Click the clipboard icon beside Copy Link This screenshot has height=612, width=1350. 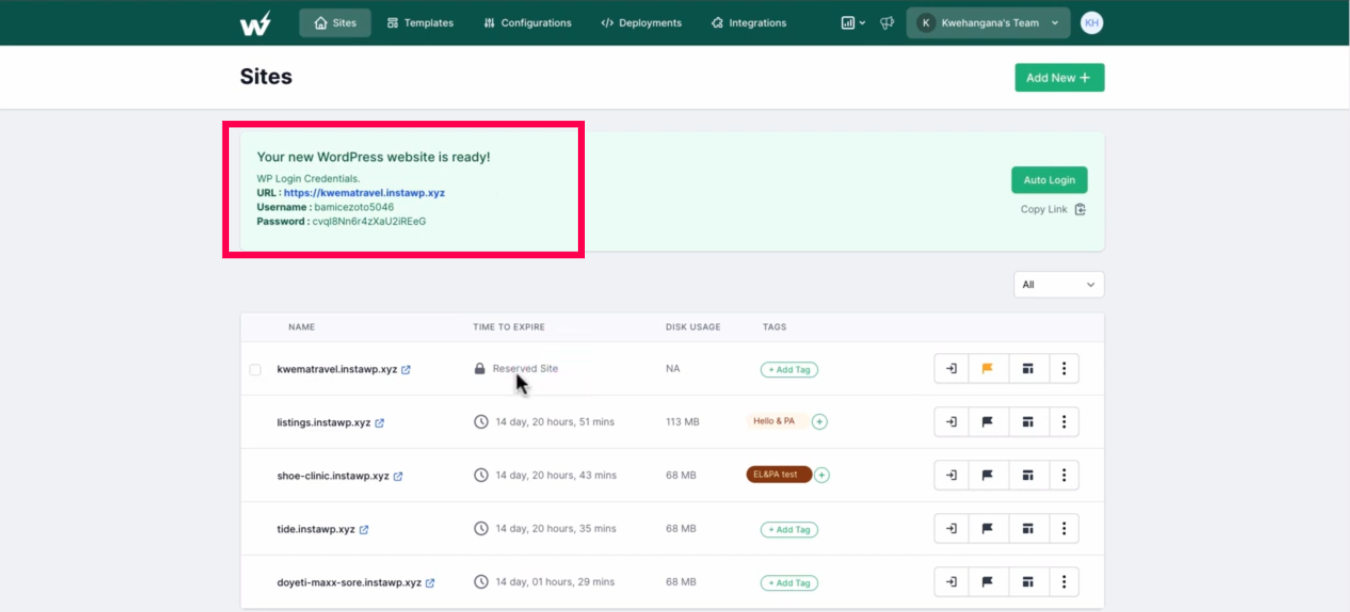pyautogui.click(x=1080, y=210)
